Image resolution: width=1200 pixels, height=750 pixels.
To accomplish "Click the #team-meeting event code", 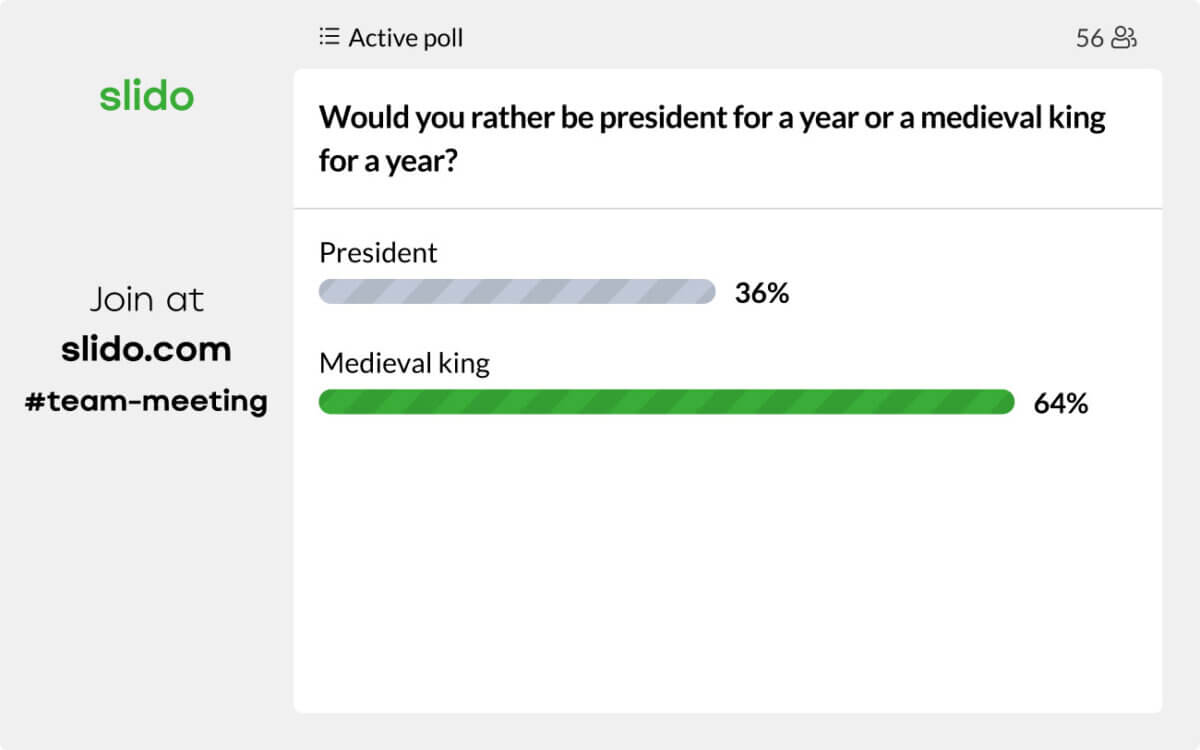I will click(x=146, y=401).
